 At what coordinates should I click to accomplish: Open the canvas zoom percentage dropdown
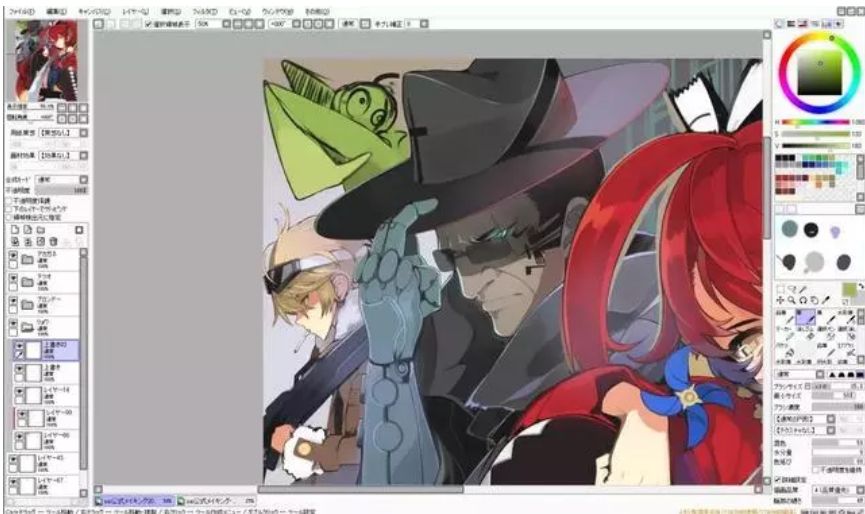226,24
